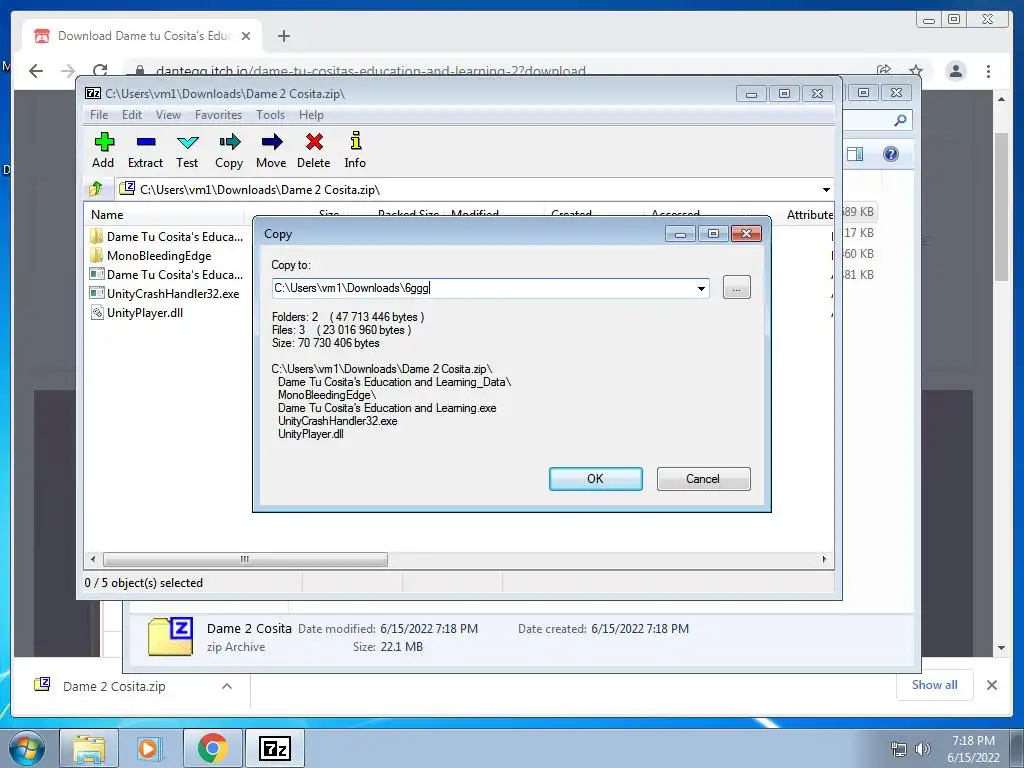The image size is (1024, 768).
Task: Click the share icon in Chrome address bar
Action: (x=884, y=71)
